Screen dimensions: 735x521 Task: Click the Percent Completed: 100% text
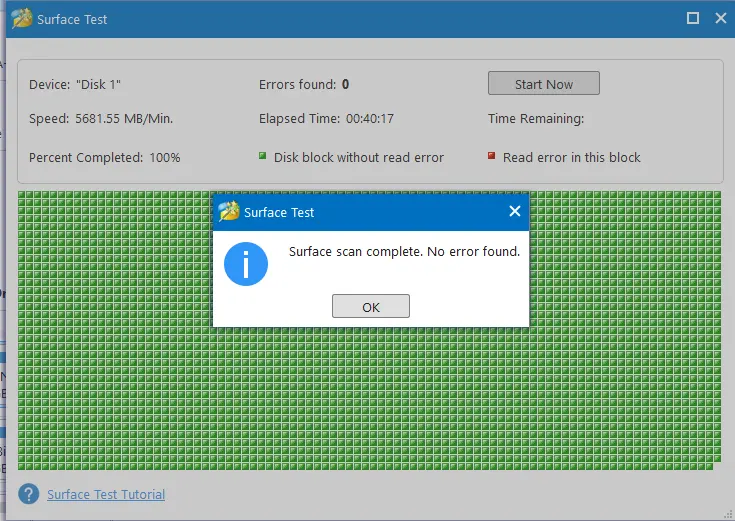click(x=105, y=158)
